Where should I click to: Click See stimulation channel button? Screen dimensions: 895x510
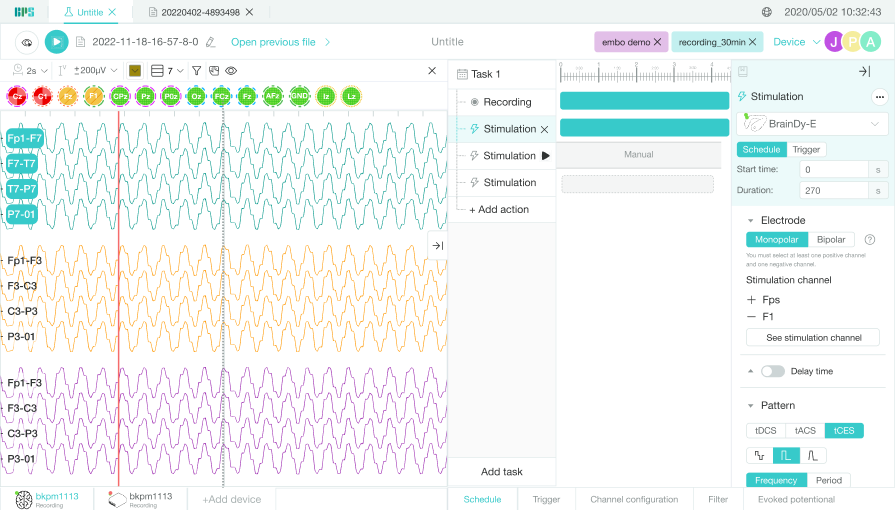[x=813, y=338]
